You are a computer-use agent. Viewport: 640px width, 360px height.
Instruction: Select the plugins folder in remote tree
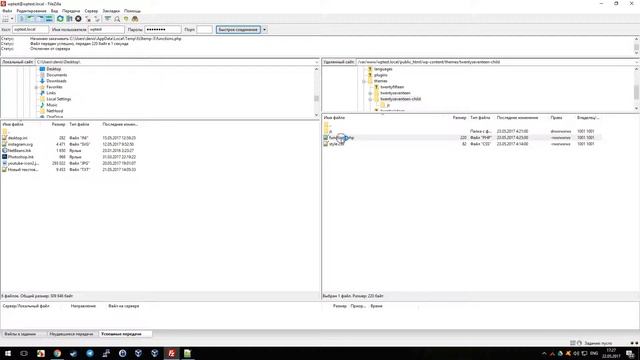click(380, 75)
